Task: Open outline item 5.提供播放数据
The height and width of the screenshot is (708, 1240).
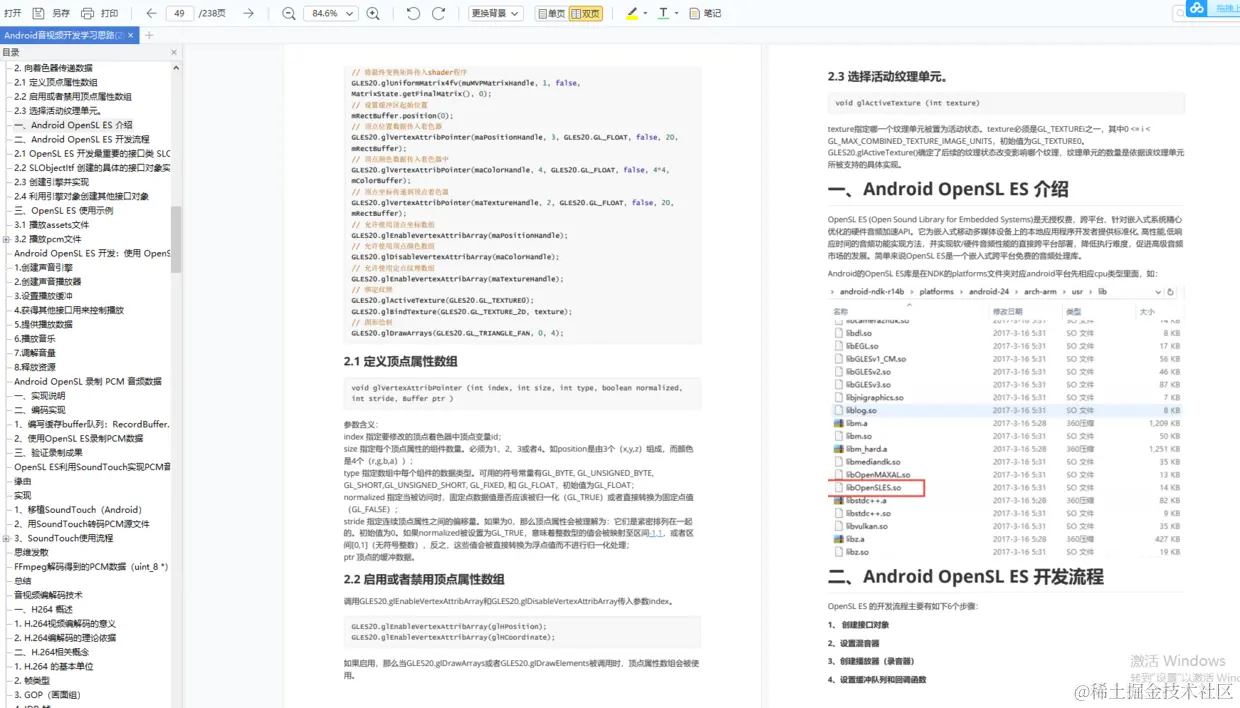Action: [x=43, y=324]
